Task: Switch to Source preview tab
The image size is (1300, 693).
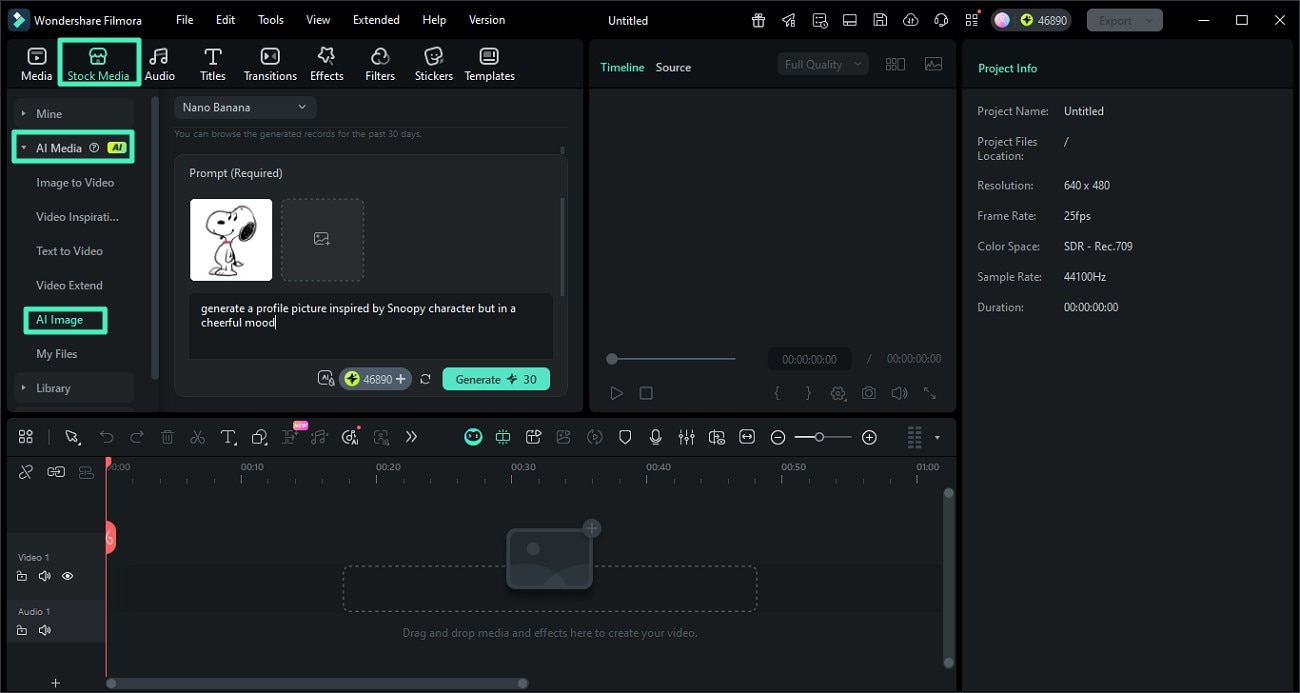Action: point(673,68)
